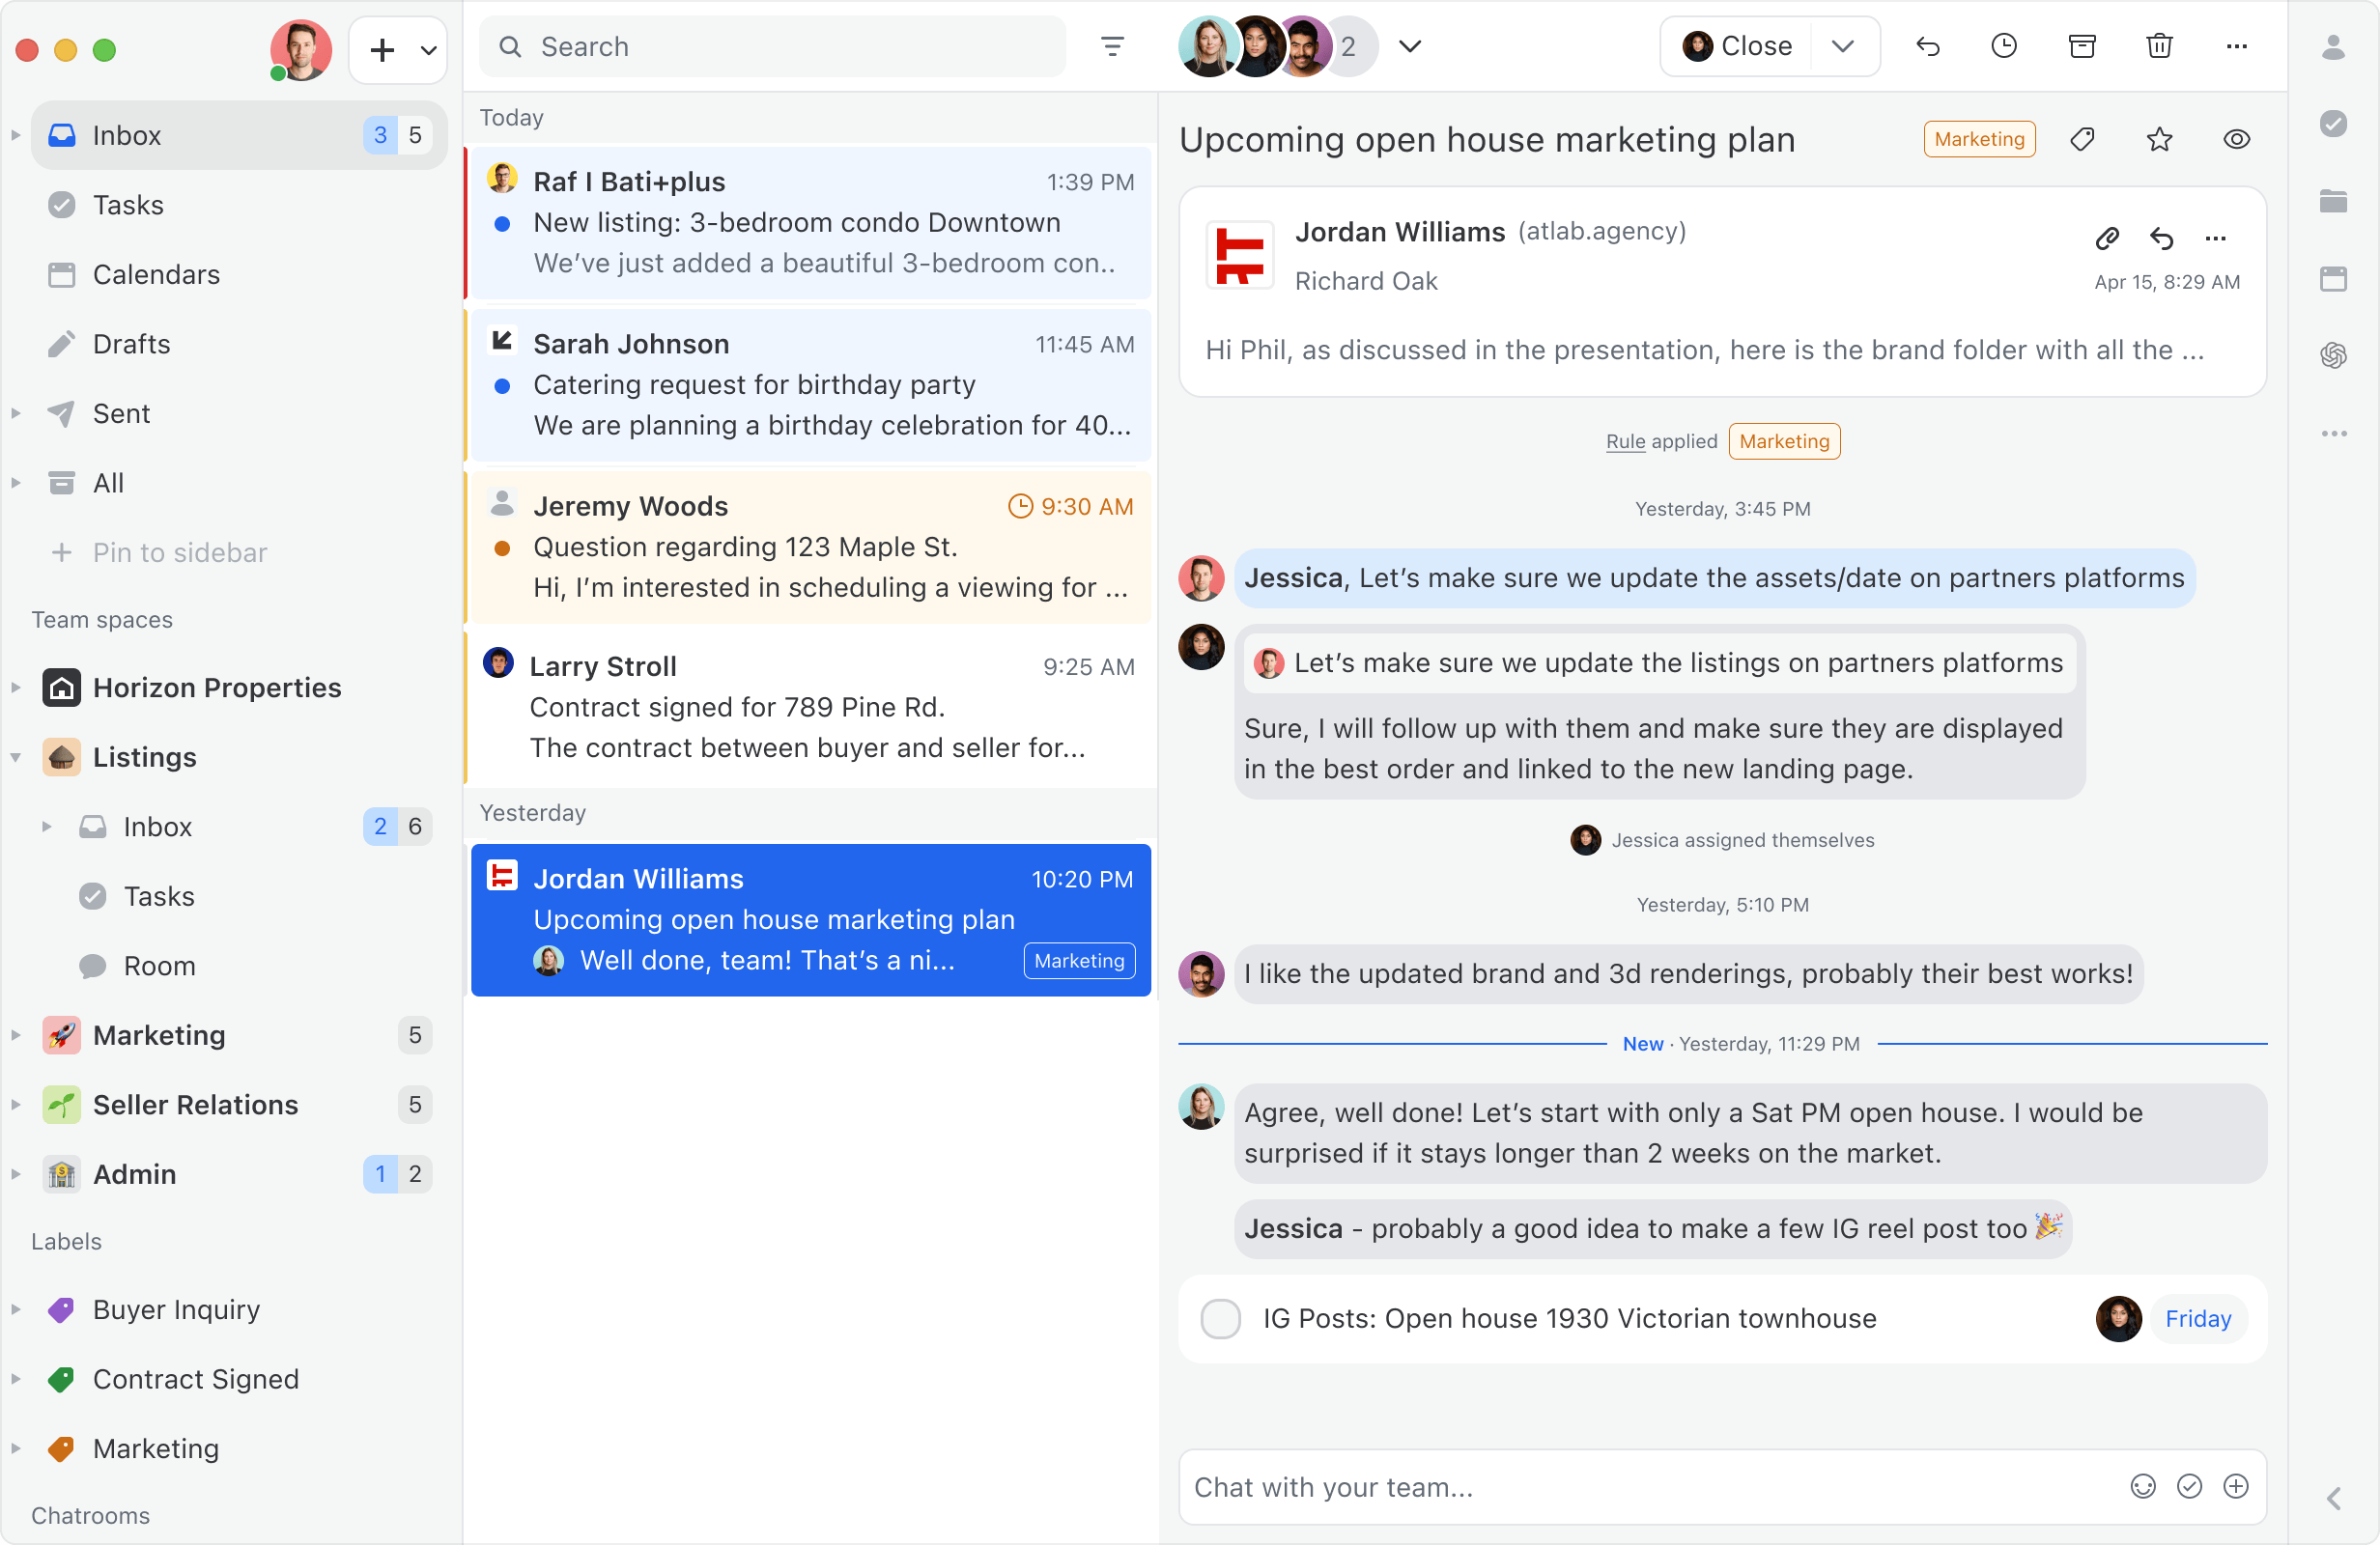Toggle the eye watch icon on conversation
The height and width of the screenshot is (1545, 2380).
[x=2236, y=139]
